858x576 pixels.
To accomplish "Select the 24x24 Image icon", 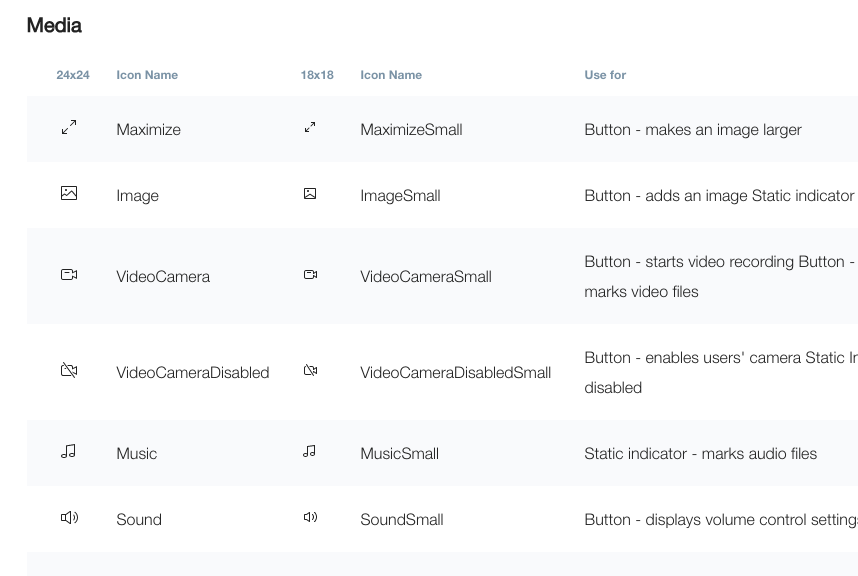I will [x=69, y=194].
